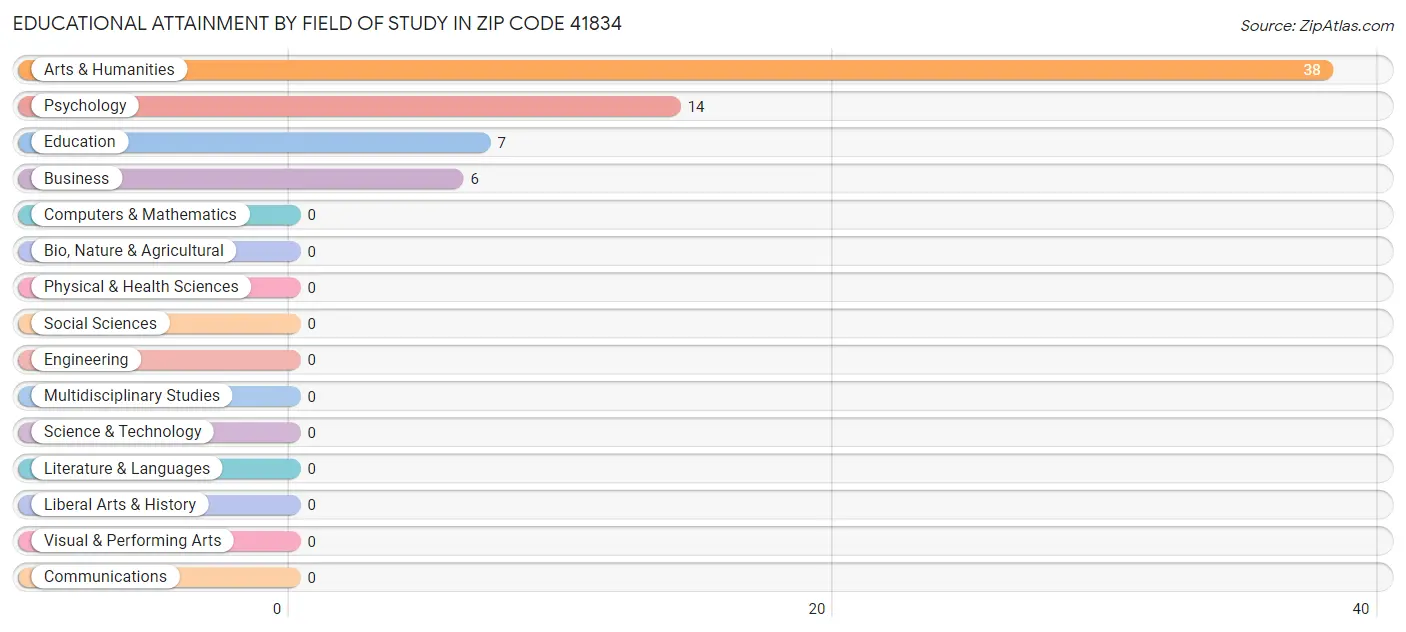Click the 0 value beside Social Sciences
Image resolution: width=1406 pixels, height=632 pixels.
click(311, 324)
